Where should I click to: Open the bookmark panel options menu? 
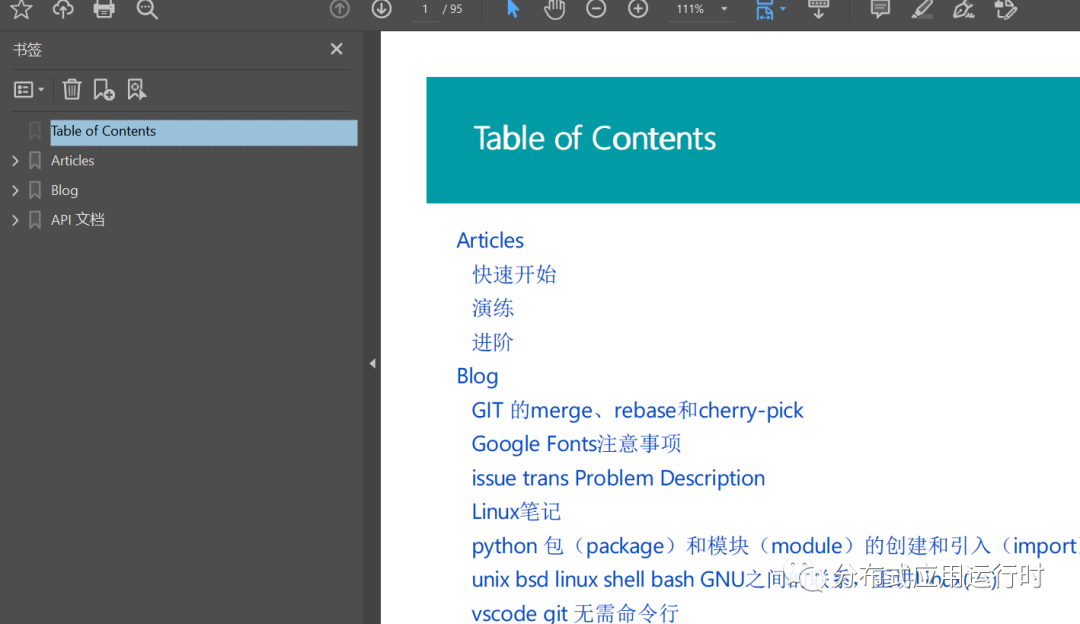click(x=28, y=89)
